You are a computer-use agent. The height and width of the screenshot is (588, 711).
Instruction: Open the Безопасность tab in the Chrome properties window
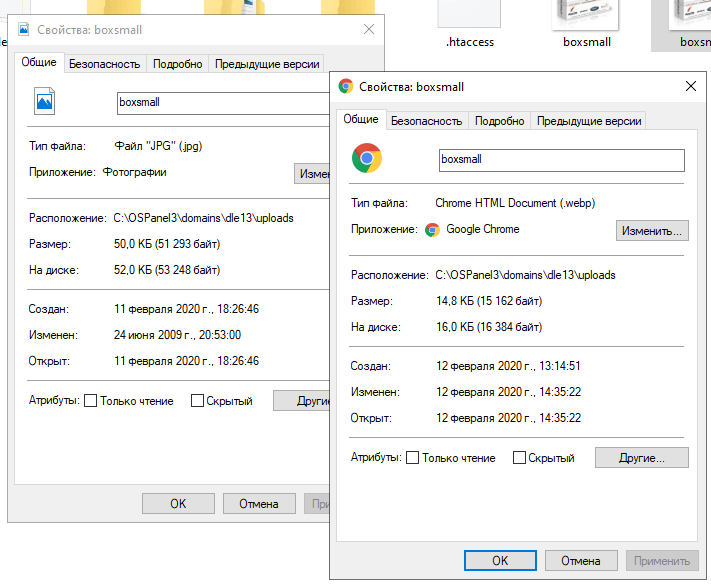click(x=426, y=121)
